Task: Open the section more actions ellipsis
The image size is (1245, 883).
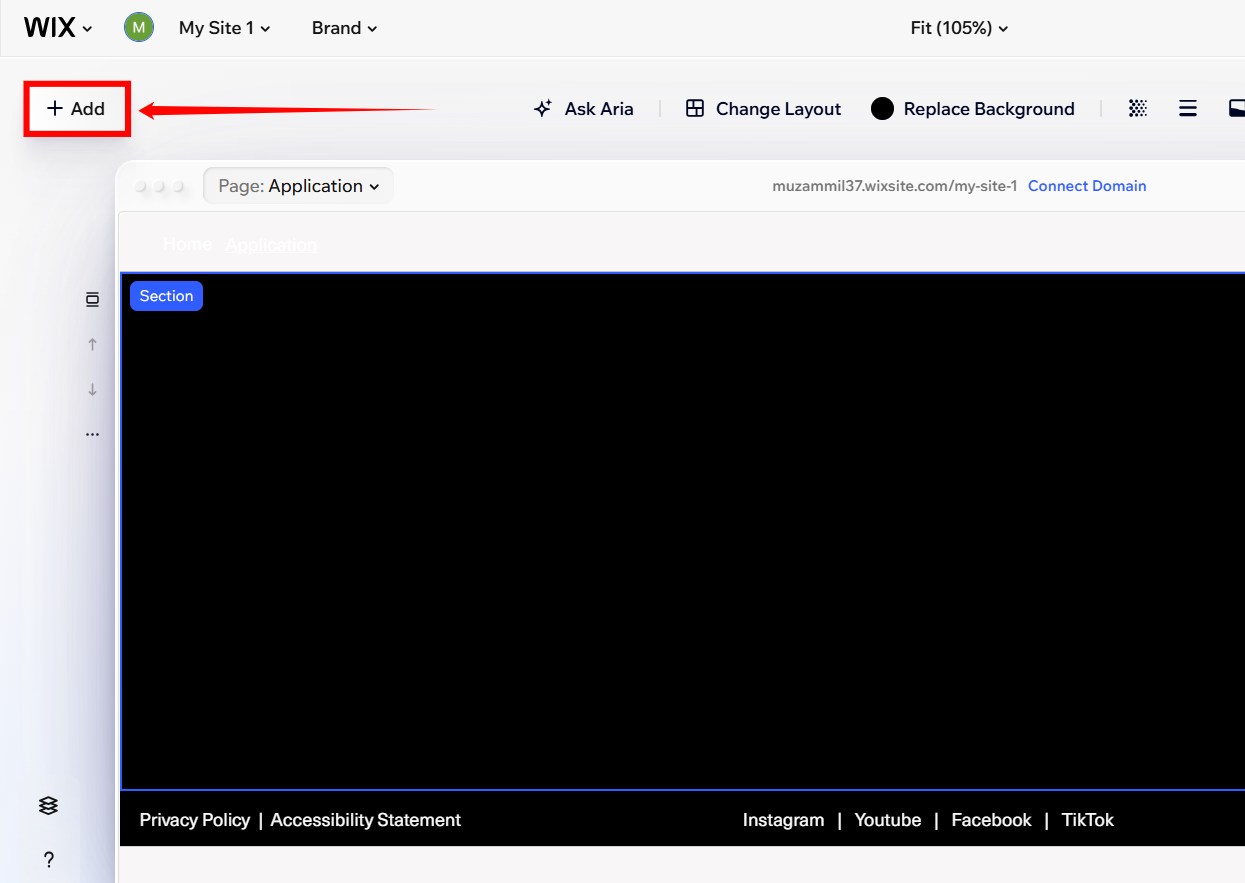Action: [92, 435]
